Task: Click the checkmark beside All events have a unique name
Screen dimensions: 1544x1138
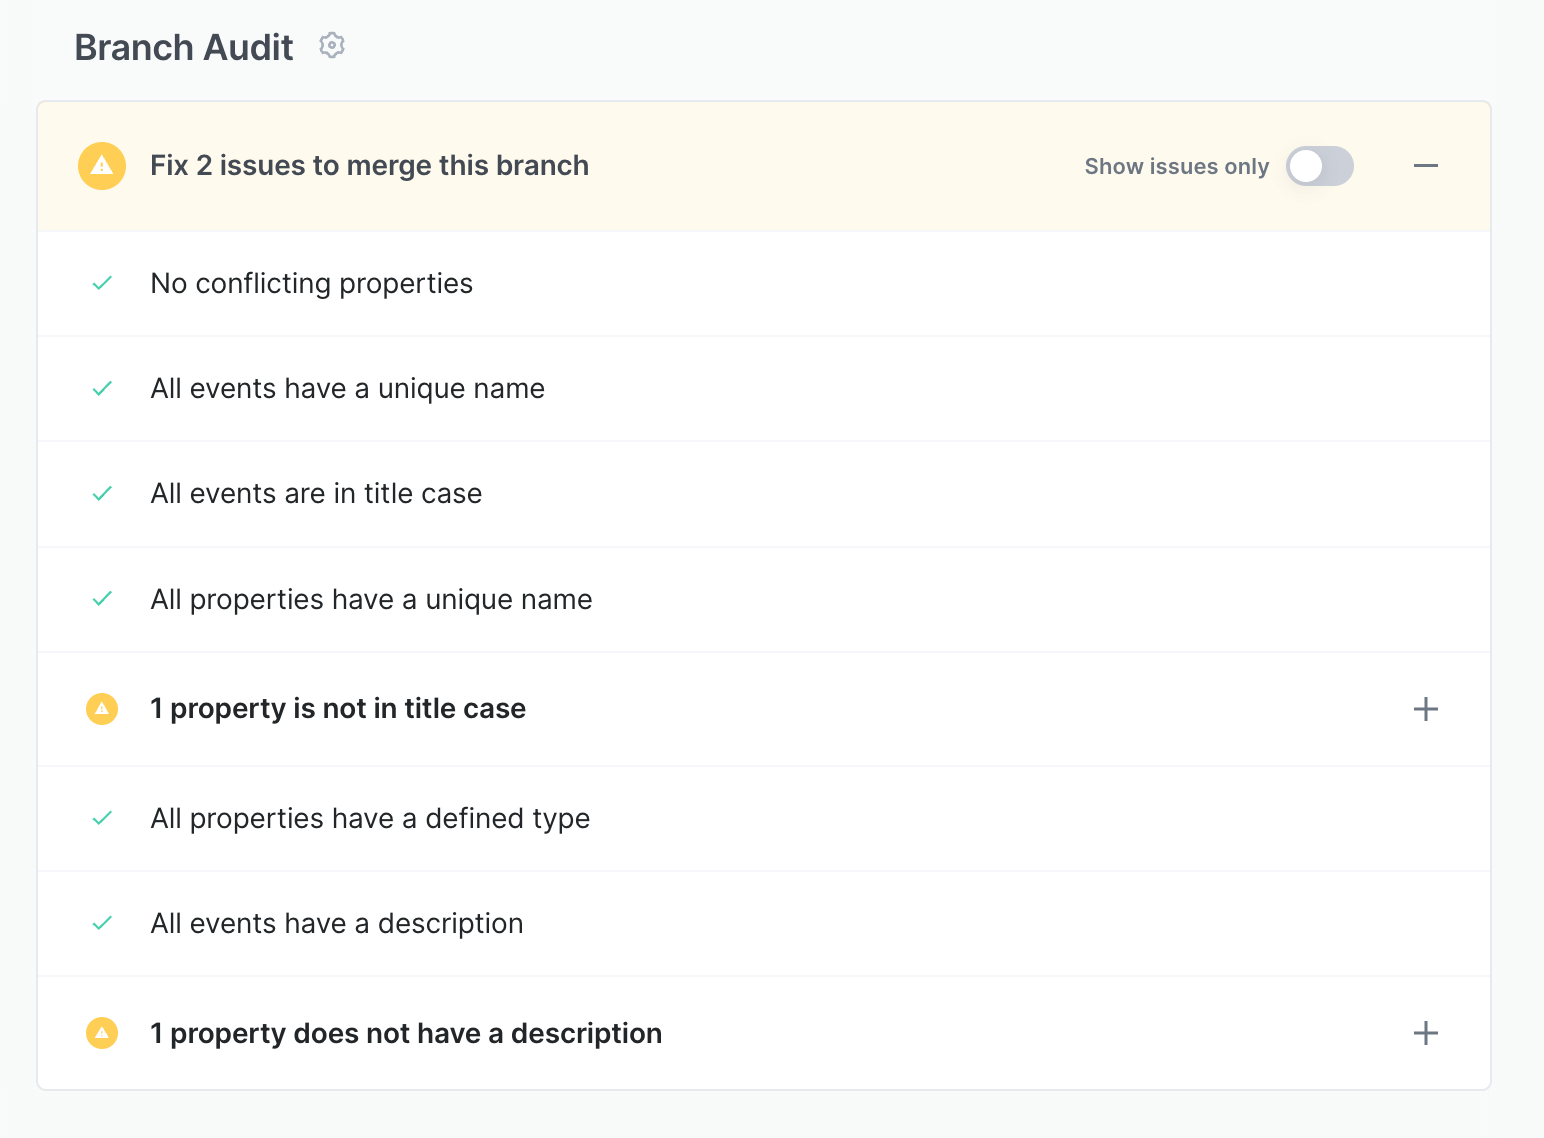Action: pos(101,389)
